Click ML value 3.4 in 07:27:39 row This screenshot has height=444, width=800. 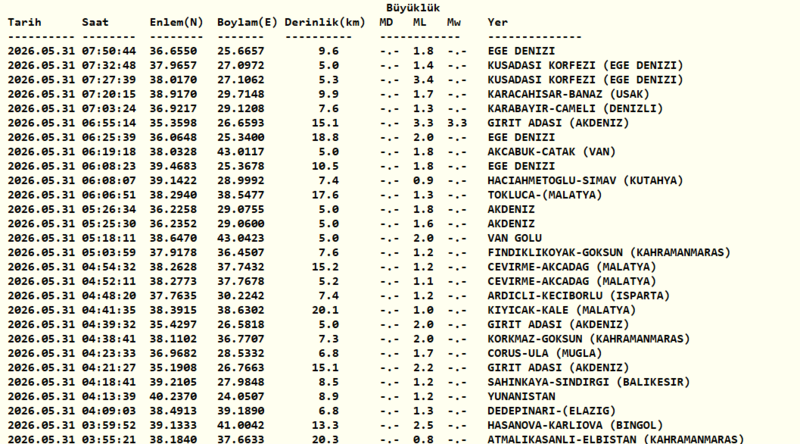click(x=423, y=80)
